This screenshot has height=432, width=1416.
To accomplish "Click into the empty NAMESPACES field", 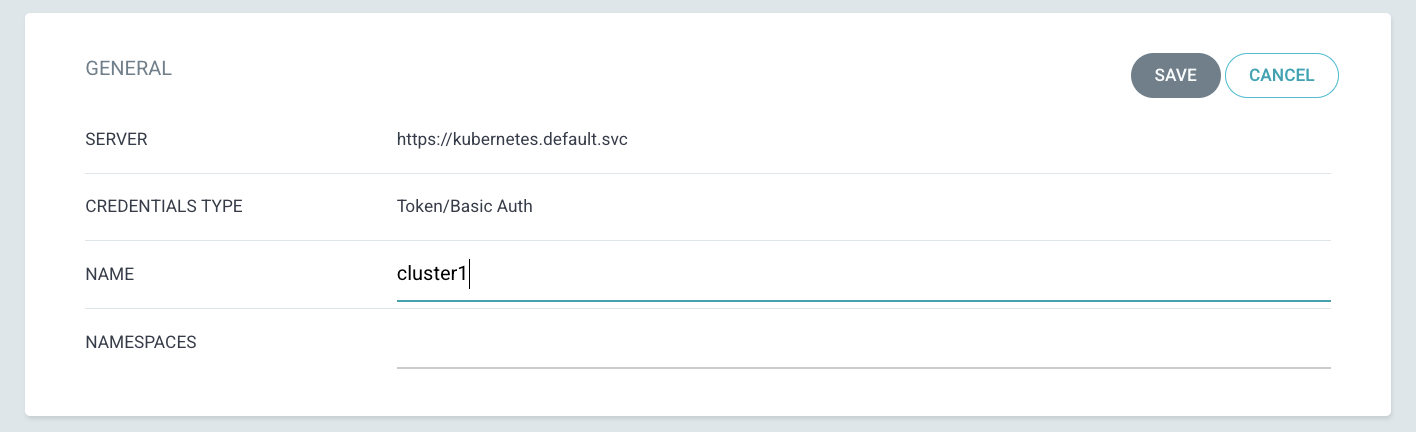I will coord(863,344).
